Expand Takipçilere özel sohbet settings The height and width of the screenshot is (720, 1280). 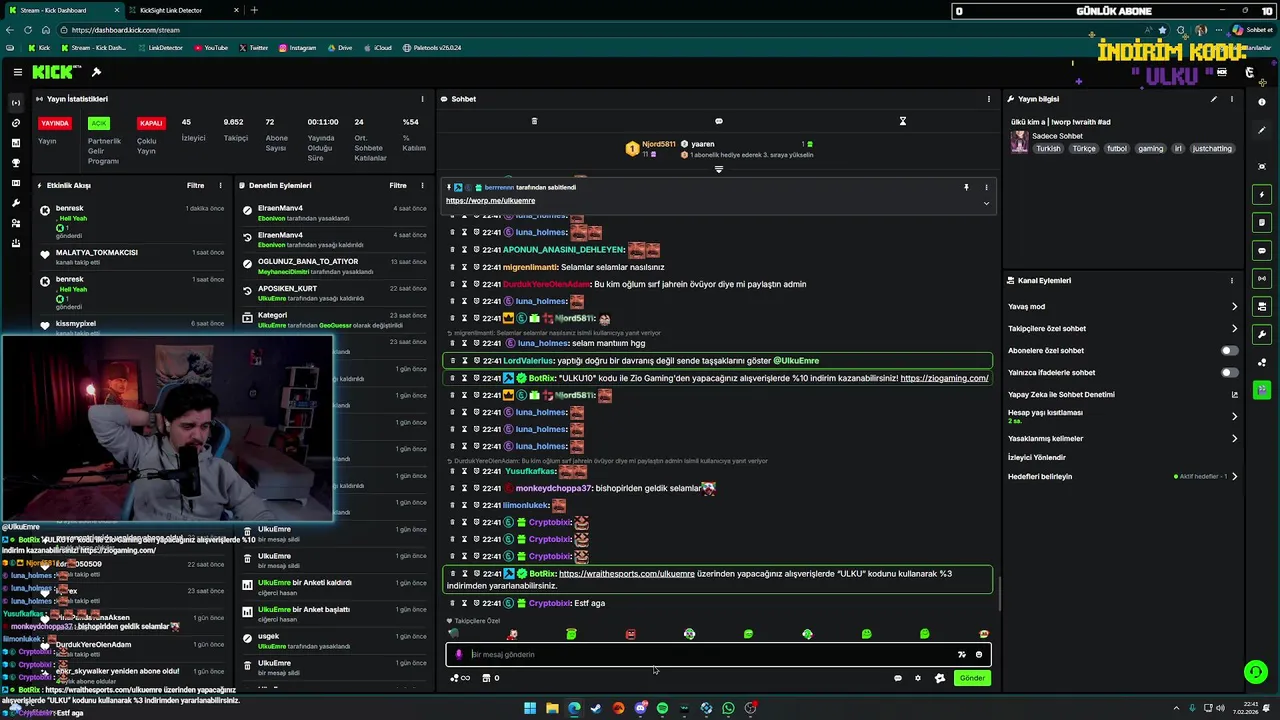point(1123,329)
